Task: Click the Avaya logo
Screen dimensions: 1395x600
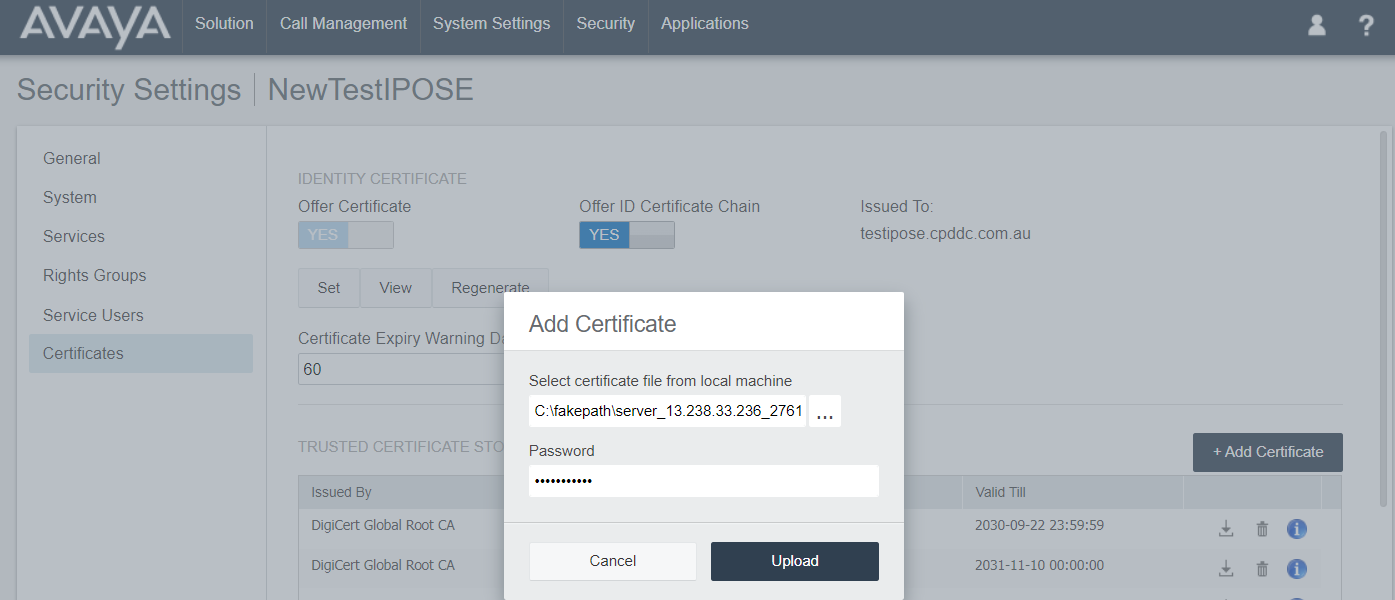Action: coord(95,25)
